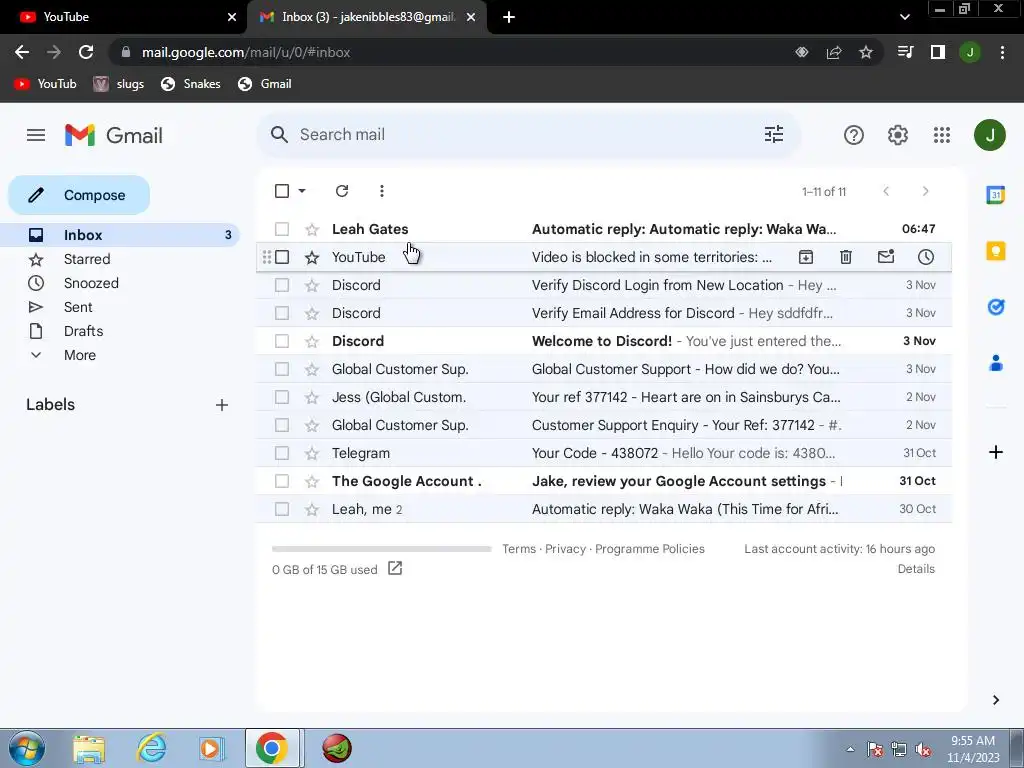This screenshot has width=1024, height=768.
Task: Open the Settings gear icon
Action: 898,135
